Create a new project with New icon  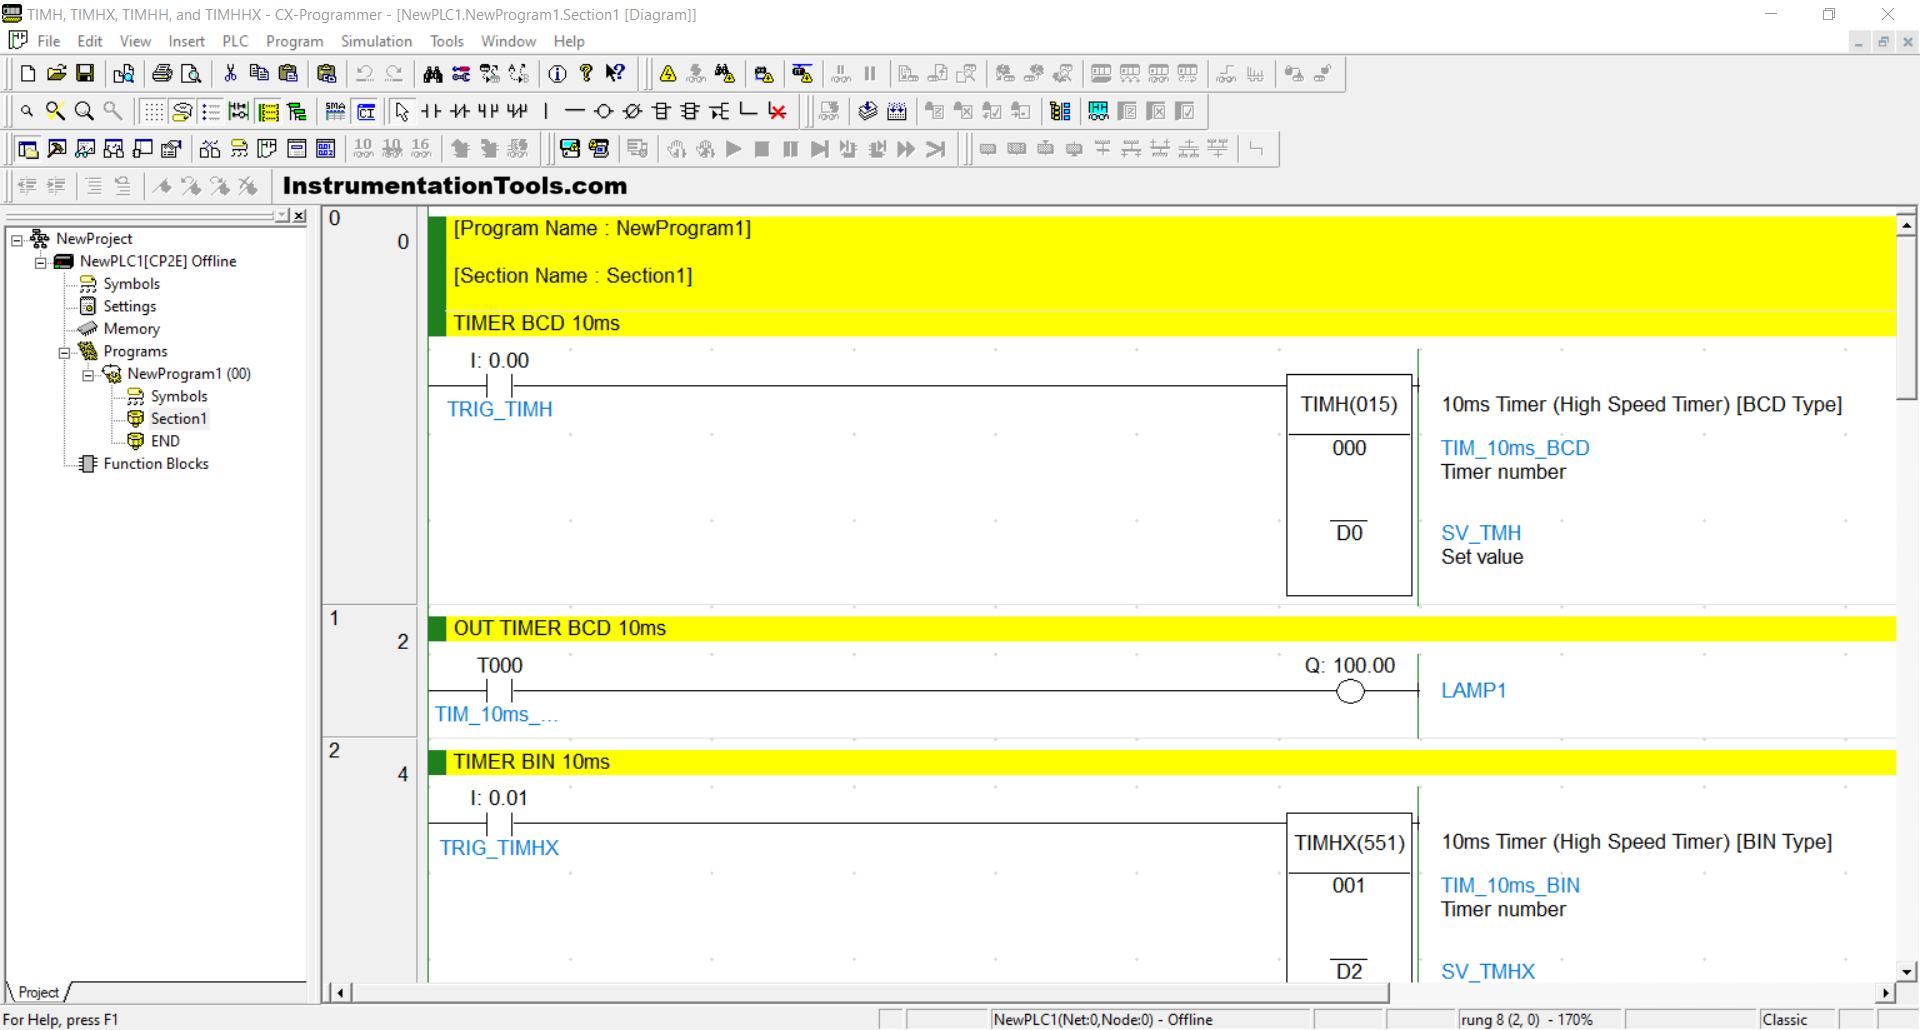coord(28,74)
